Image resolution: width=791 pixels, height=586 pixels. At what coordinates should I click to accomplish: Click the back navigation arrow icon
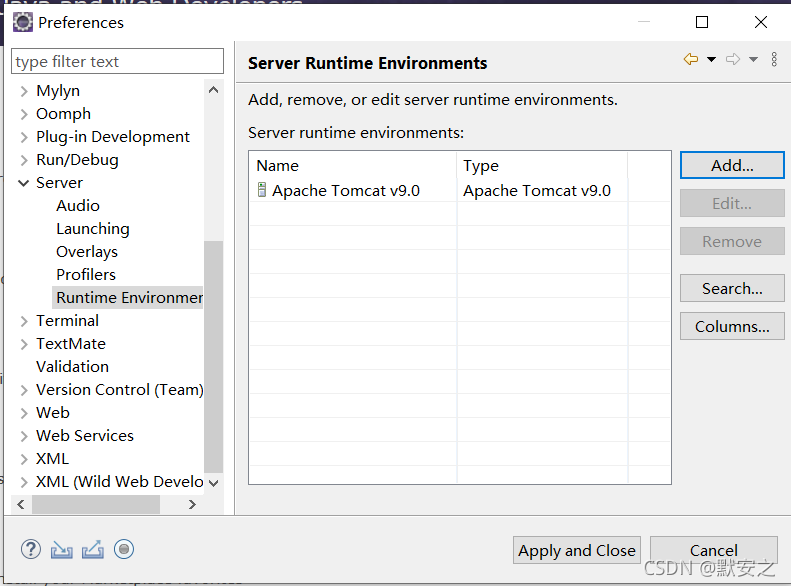coord(691,60)
